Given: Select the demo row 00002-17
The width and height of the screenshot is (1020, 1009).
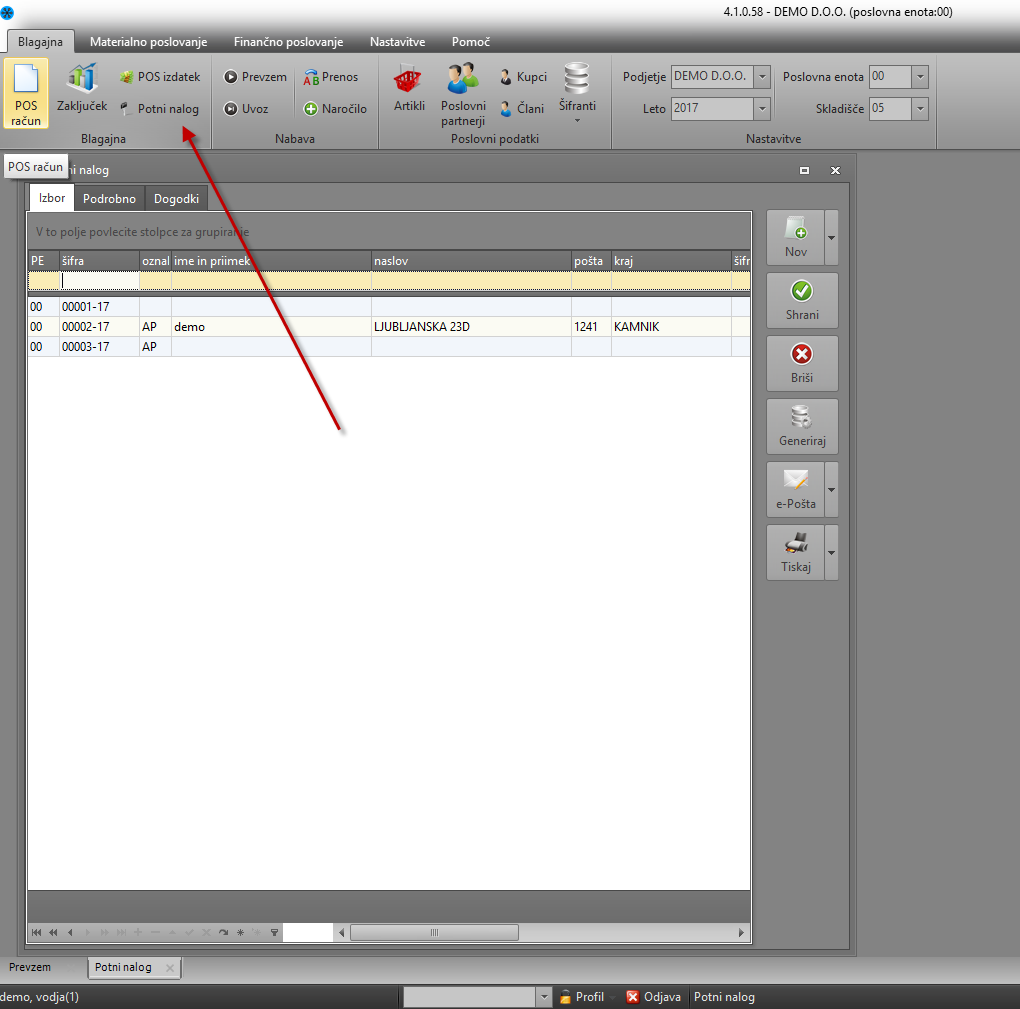Looking at the screenshot, I should pos(389,327).
